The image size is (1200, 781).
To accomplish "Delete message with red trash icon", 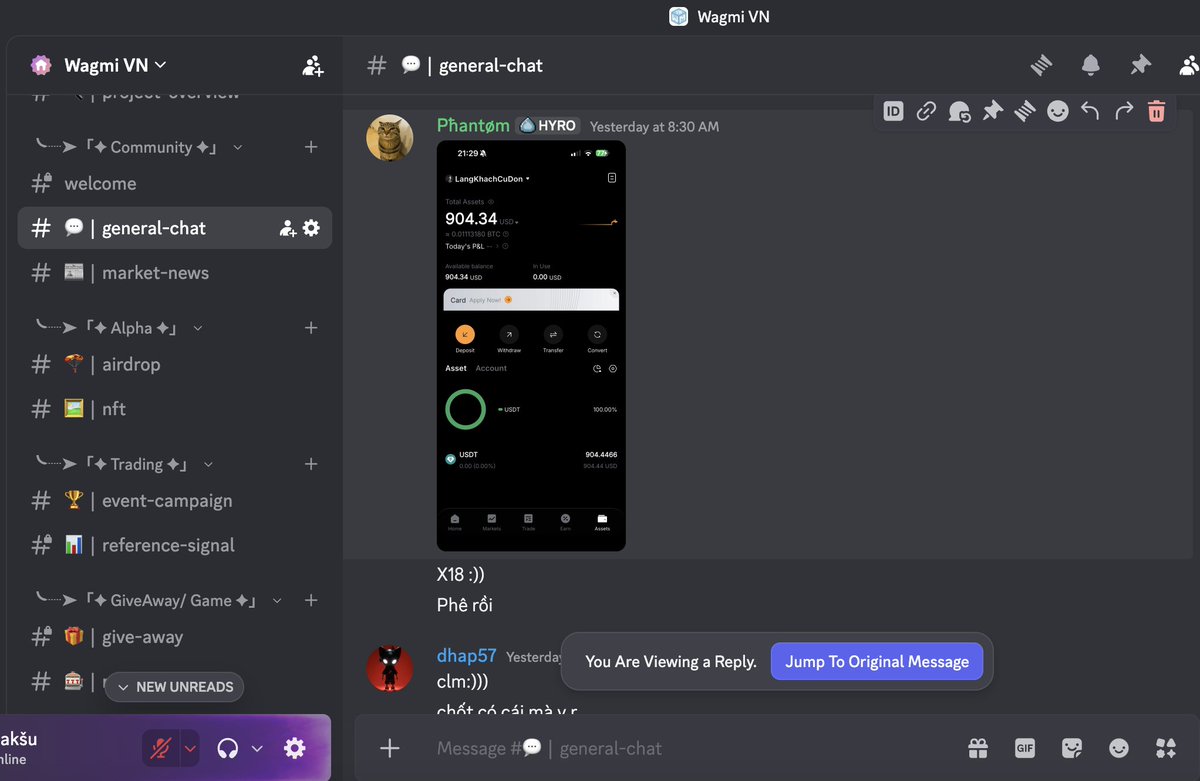I will pyautogui.click(x=1156, y=111).
